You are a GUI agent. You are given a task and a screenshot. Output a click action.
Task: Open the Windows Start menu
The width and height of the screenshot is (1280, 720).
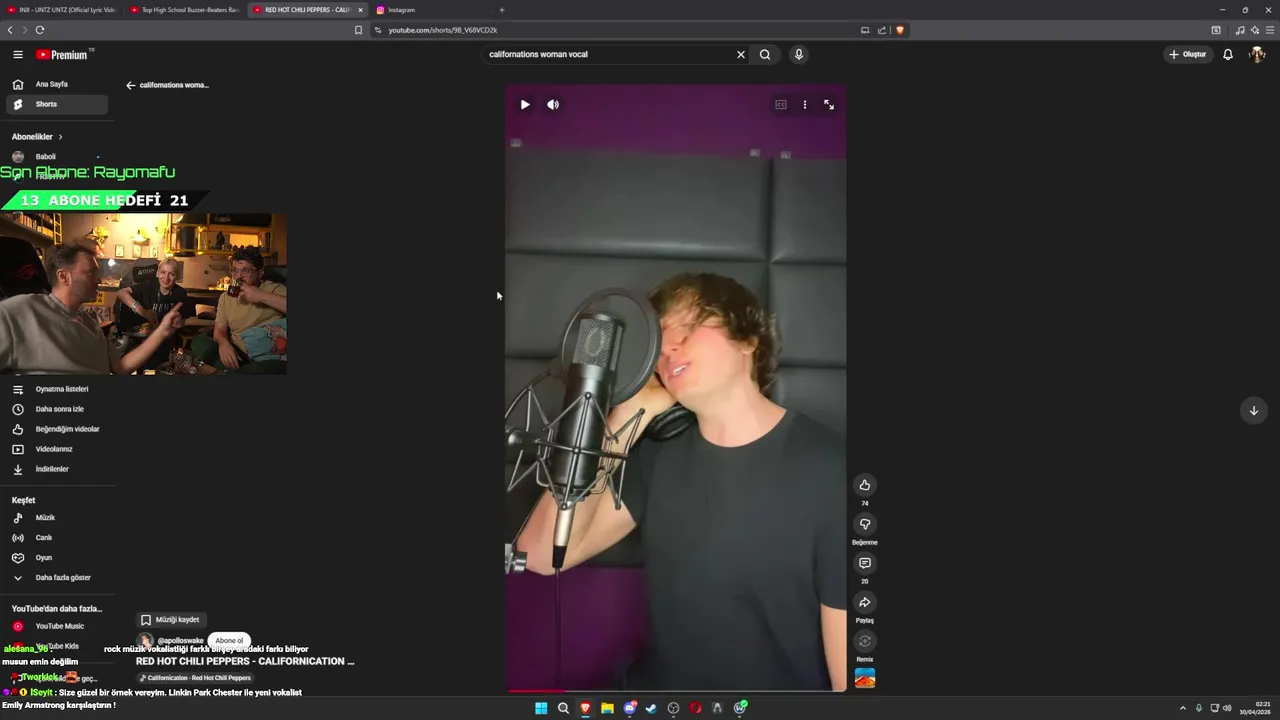tap(541, 708)
